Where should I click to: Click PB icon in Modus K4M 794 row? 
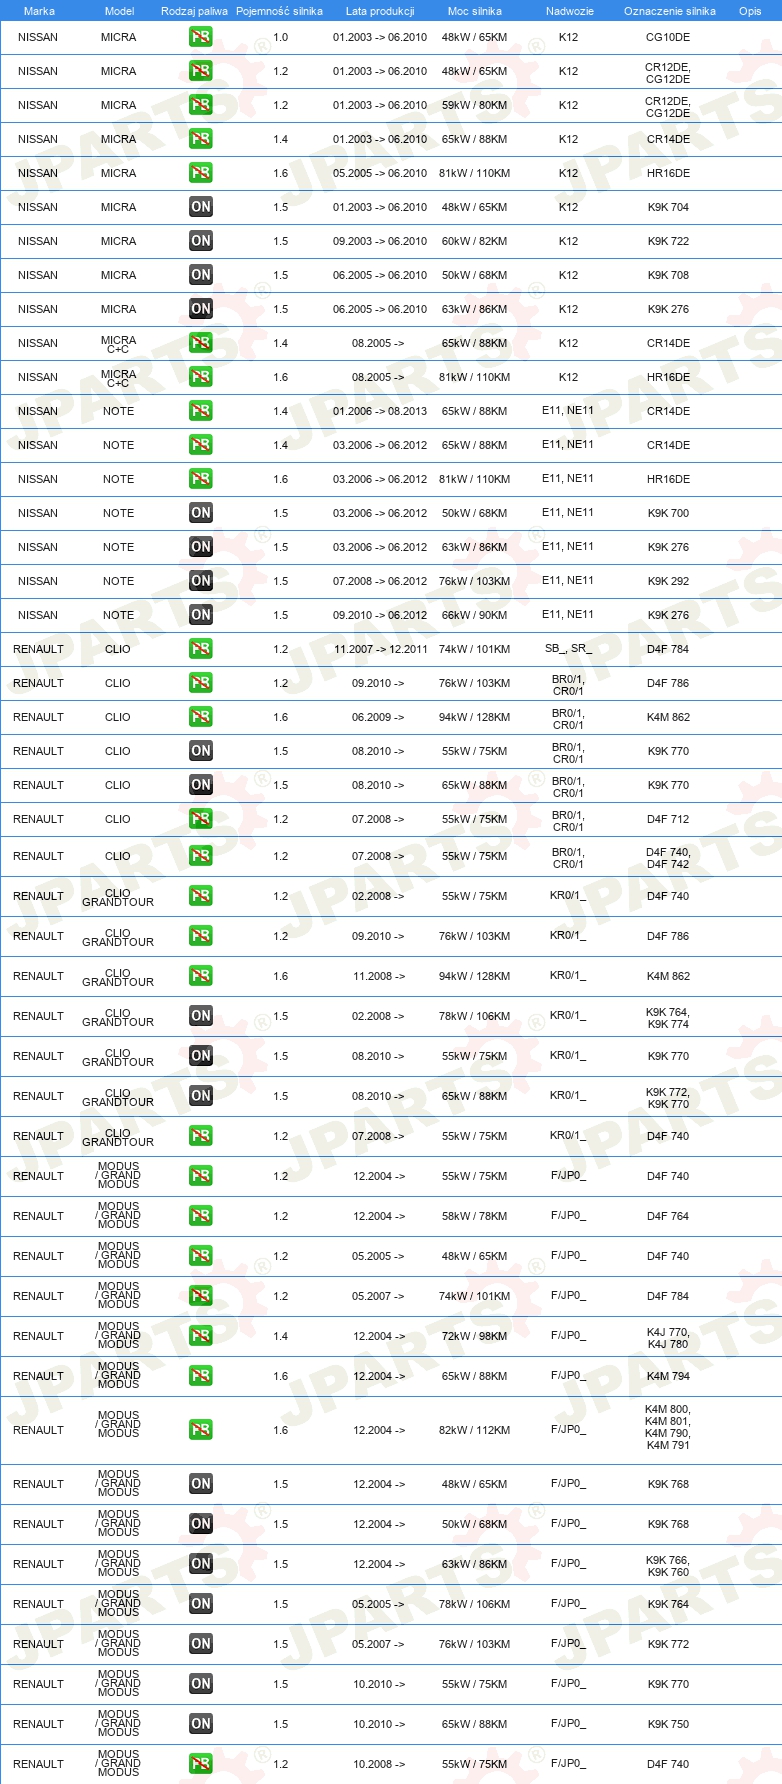tap(201, 1376)
